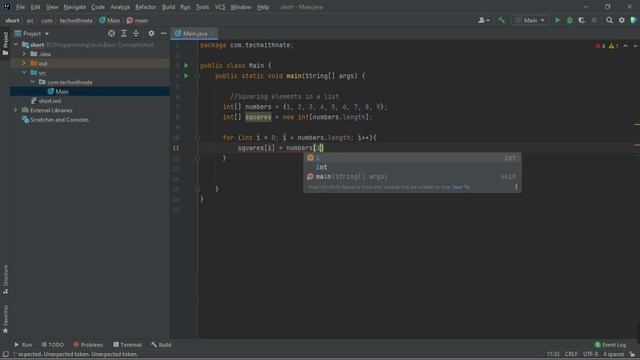Change 4 spaces indent setting

613,354
